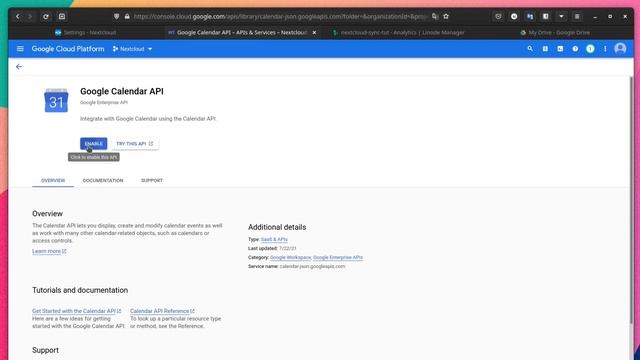This screenshot has width=640, height=360.
Task: Minimize the browser window
Action: pos(595,16)
